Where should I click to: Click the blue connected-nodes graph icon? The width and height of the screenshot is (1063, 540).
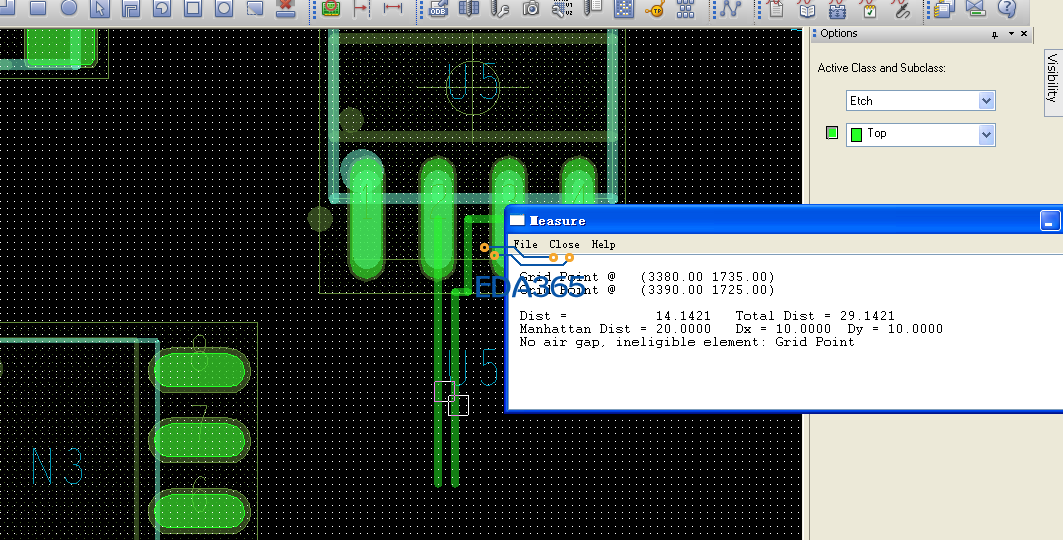pyautogui.click(x=730, y=8)
